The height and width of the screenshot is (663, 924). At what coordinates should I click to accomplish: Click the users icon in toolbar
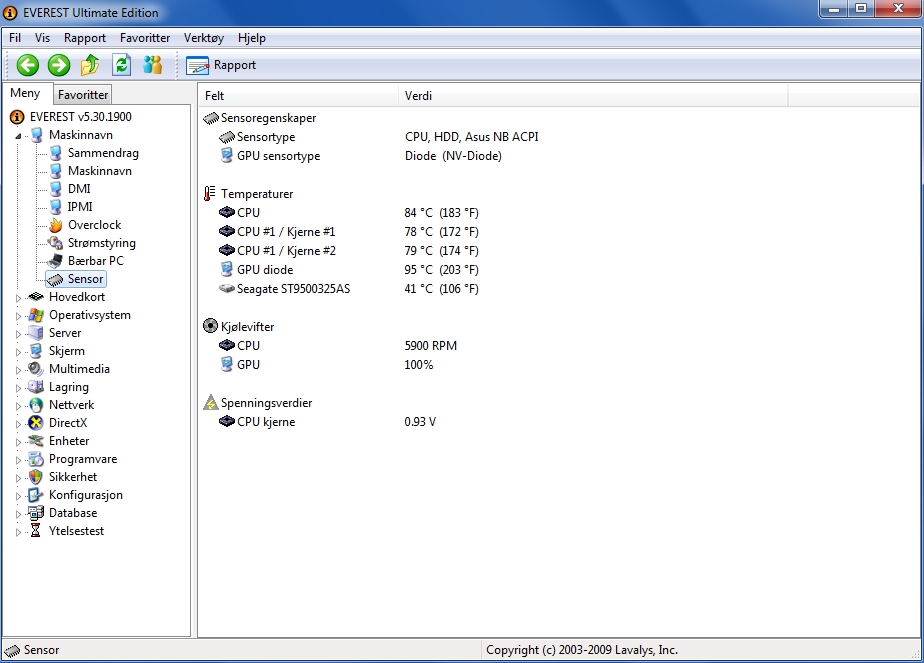pyautogui.click(x=153, y=65)
